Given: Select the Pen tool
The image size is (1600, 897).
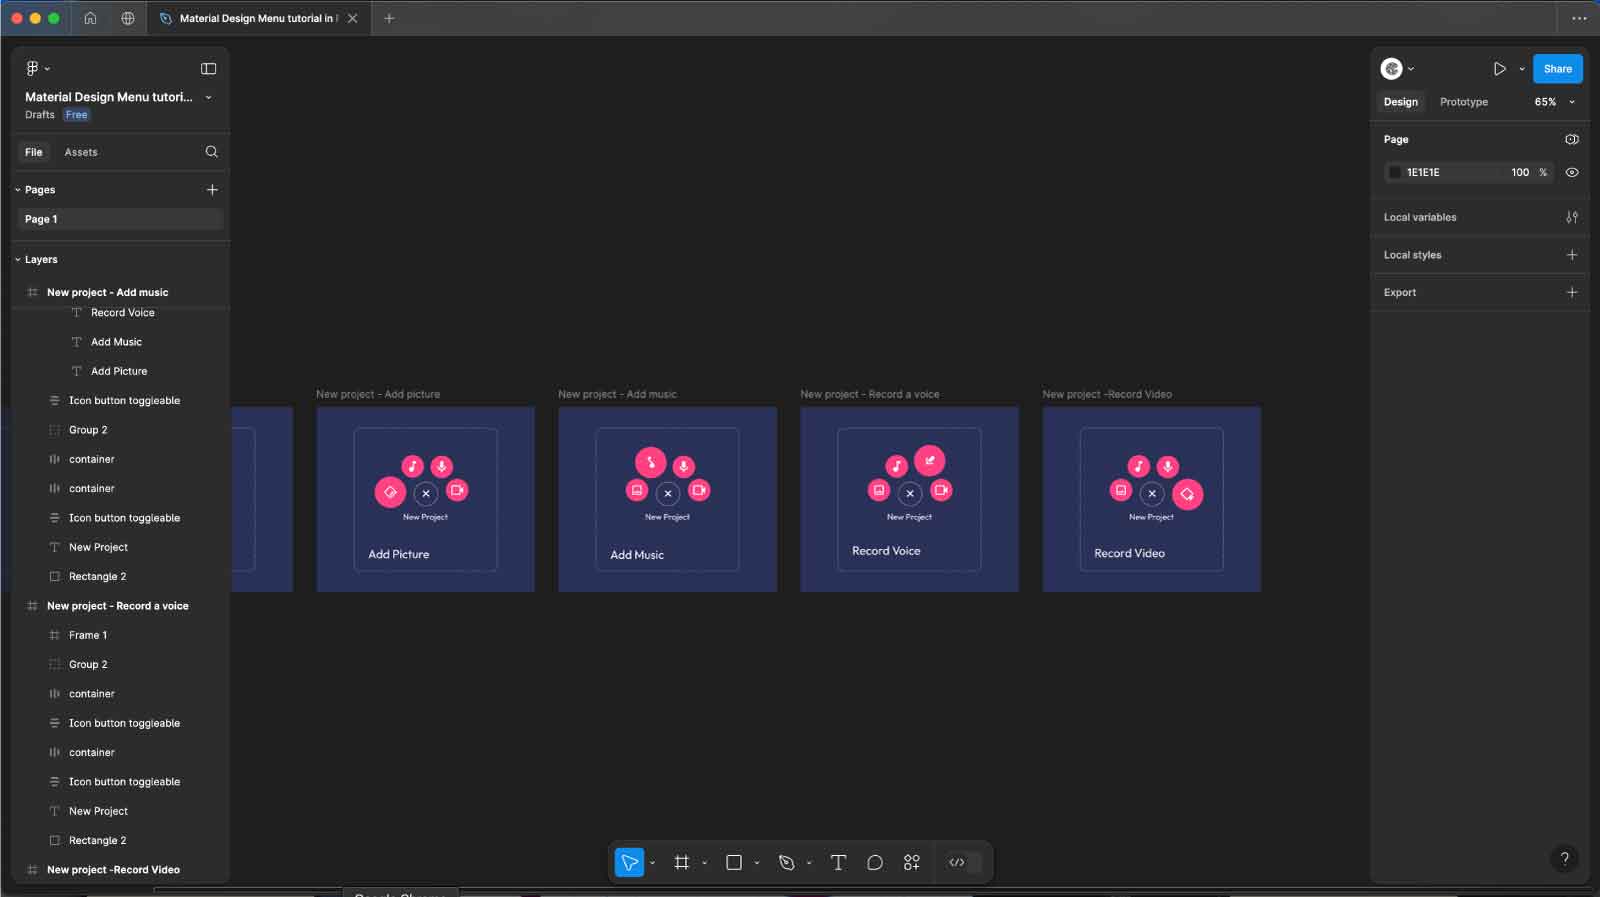Looking at the screenshot, I should 787,862.
